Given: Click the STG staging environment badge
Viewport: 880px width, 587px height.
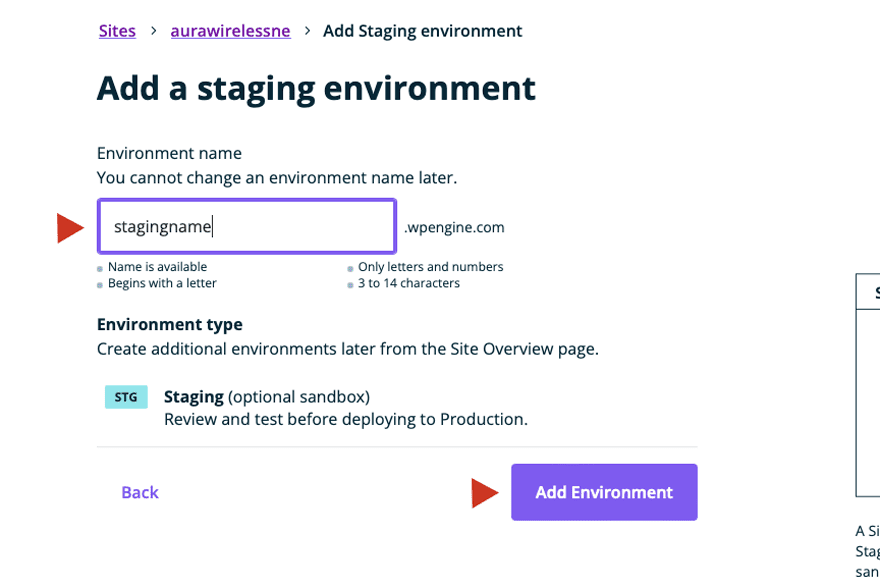Looking at the screenshot, I should pos(125,397).
